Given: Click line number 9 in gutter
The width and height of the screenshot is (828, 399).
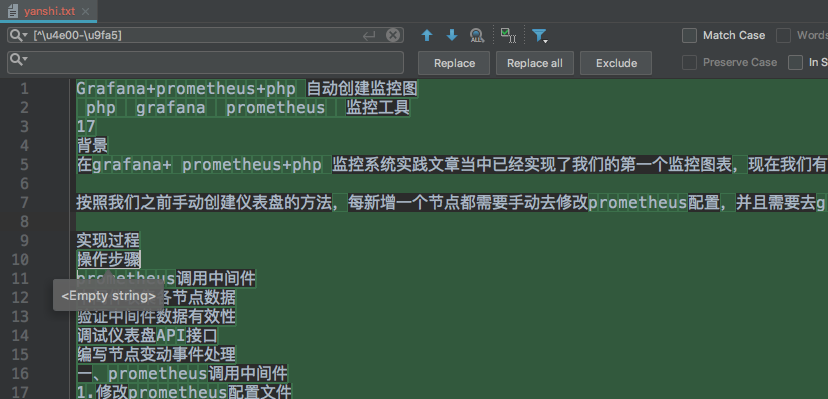Looking at the screenshot, I should (x=24, y=241).
